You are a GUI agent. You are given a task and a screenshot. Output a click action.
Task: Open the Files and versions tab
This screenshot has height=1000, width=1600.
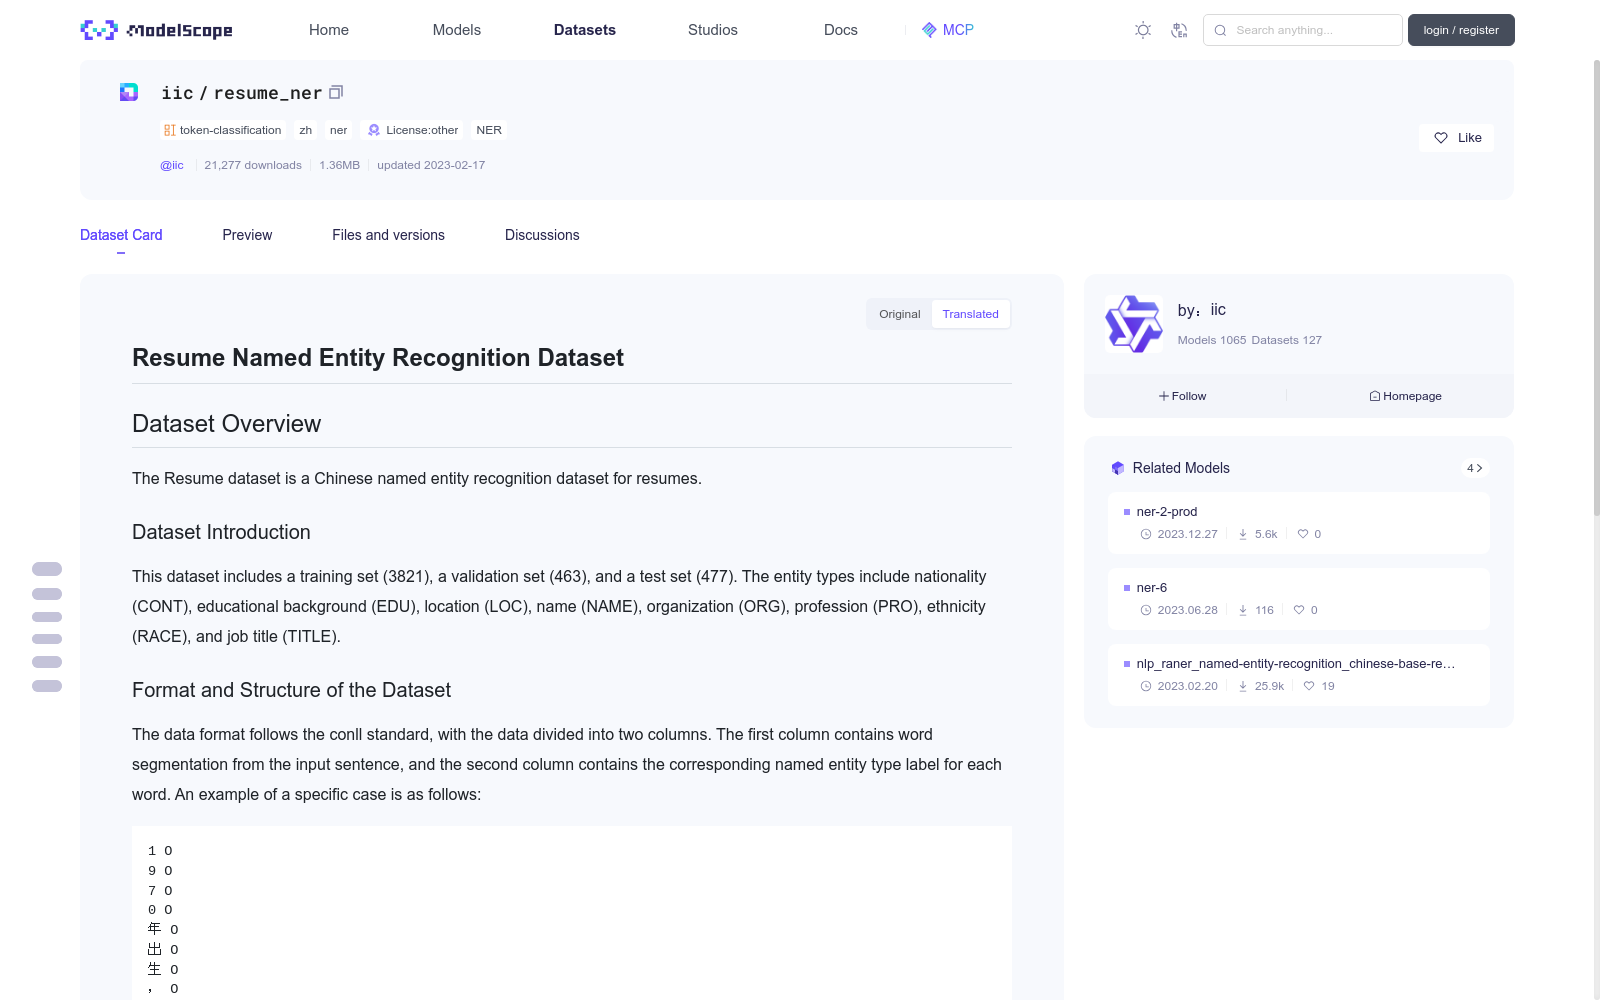click(388, 235)
